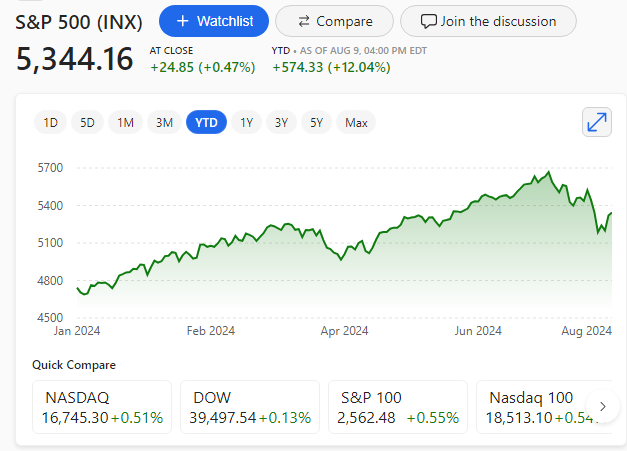Show the 3Y chart range
Image resolution: width=627 pixels, height=451 pixels.
click(282, 122)
